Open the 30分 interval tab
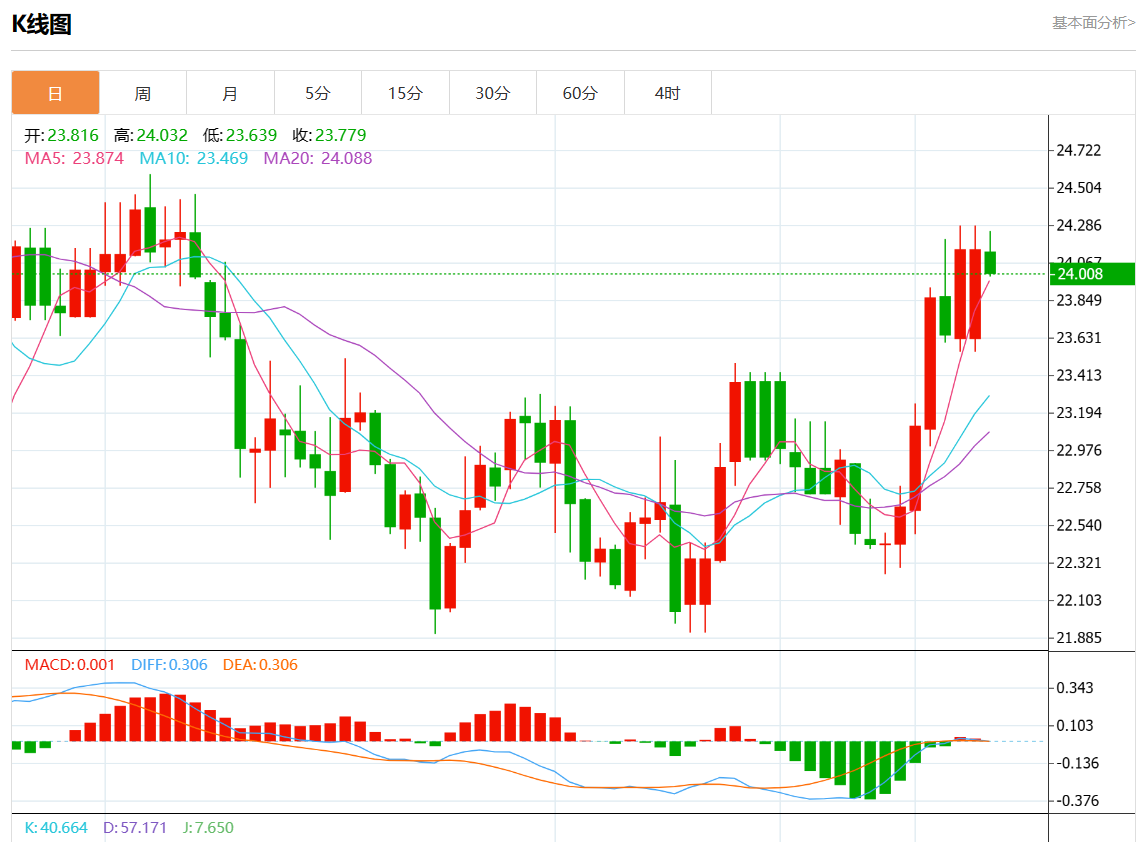This screenshot has width=1145, height=842. 493,93
